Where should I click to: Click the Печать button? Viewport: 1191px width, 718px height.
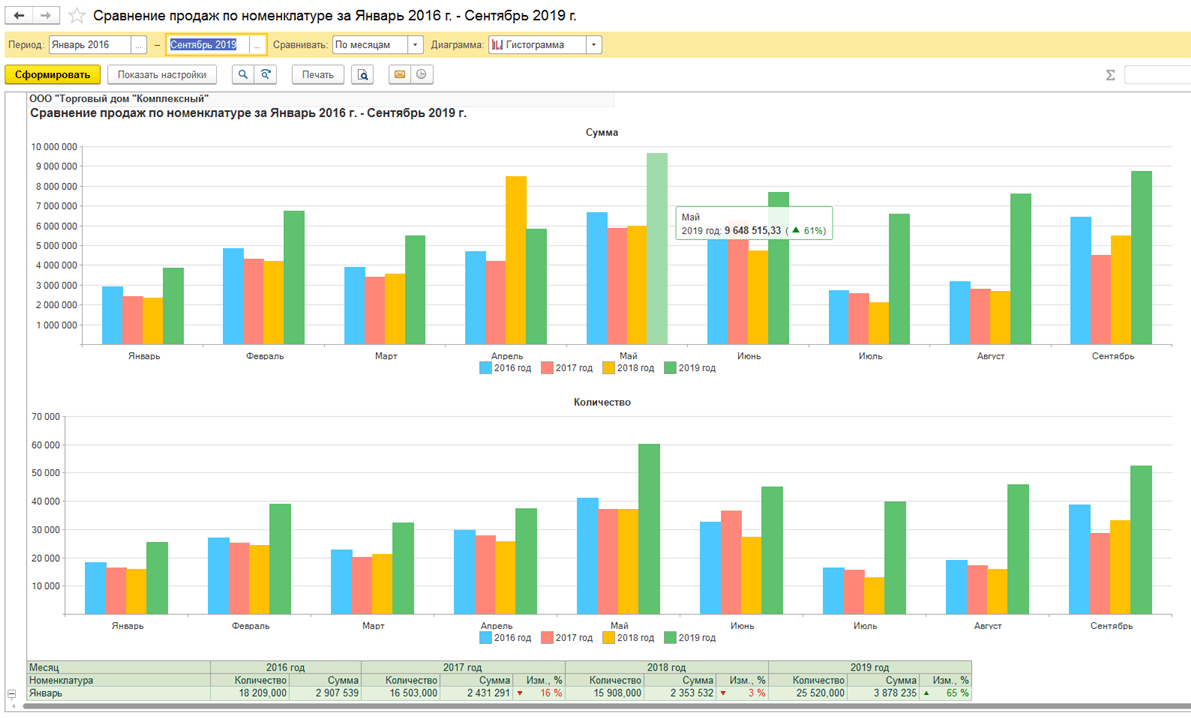(x=318, y=75)
